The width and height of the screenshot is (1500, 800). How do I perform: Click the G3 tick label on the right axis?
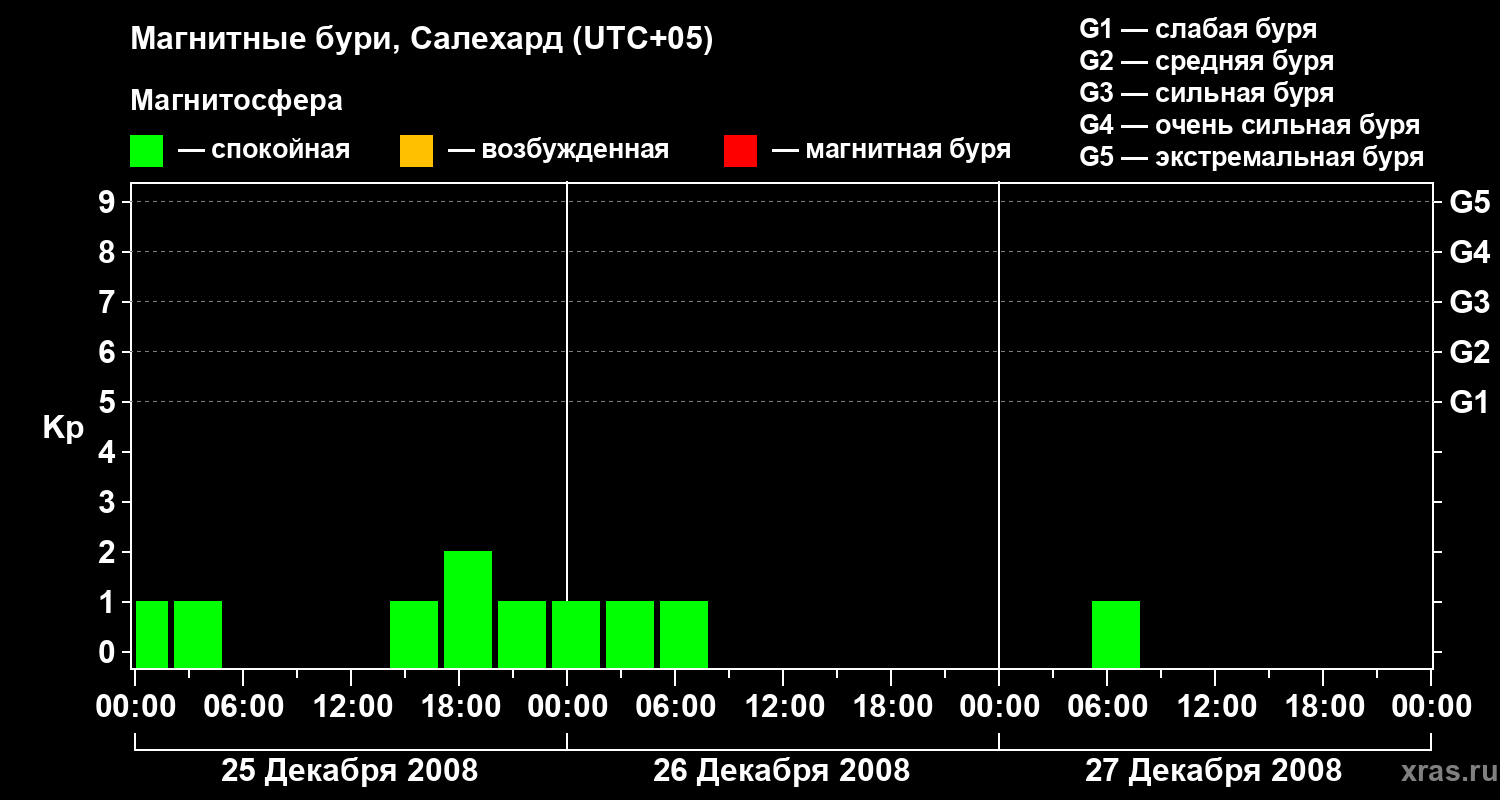[x=1470, y=302]
